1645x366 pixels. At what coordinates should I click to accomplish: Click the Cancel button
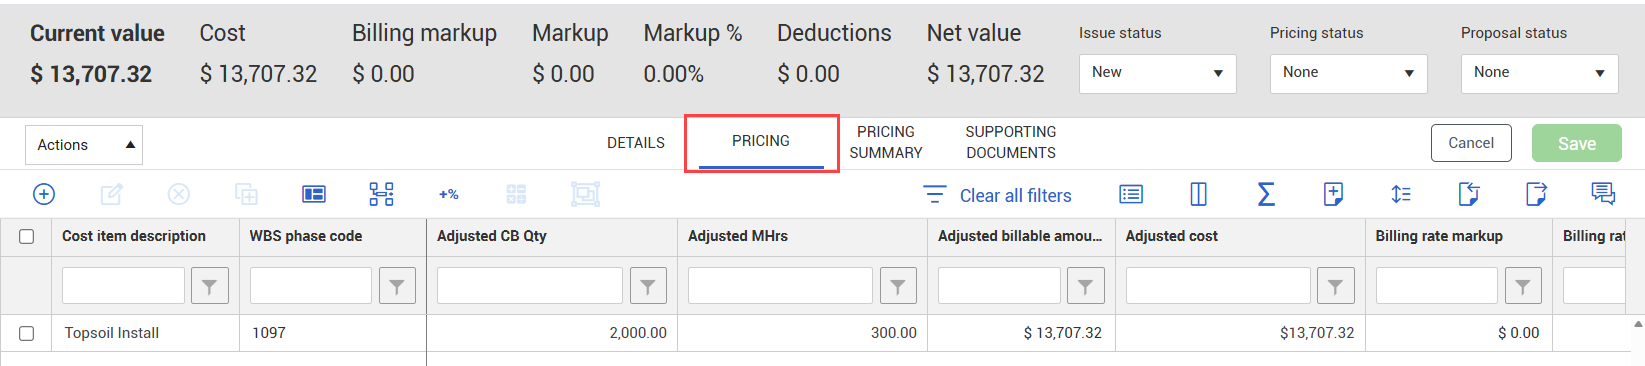[x=1471, y=143]
